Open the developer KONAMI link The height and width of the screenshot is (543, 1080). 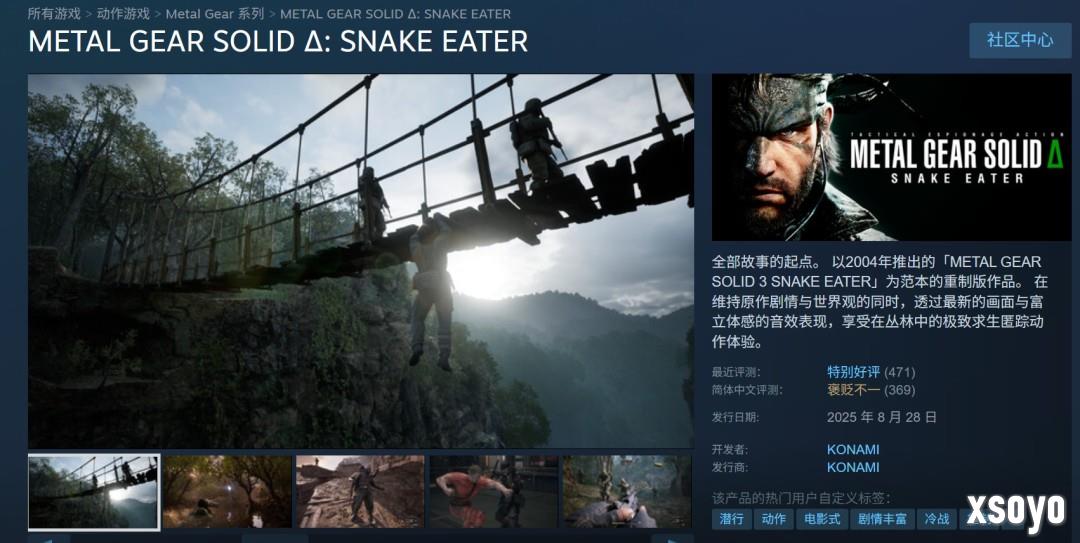click(853, 449)
